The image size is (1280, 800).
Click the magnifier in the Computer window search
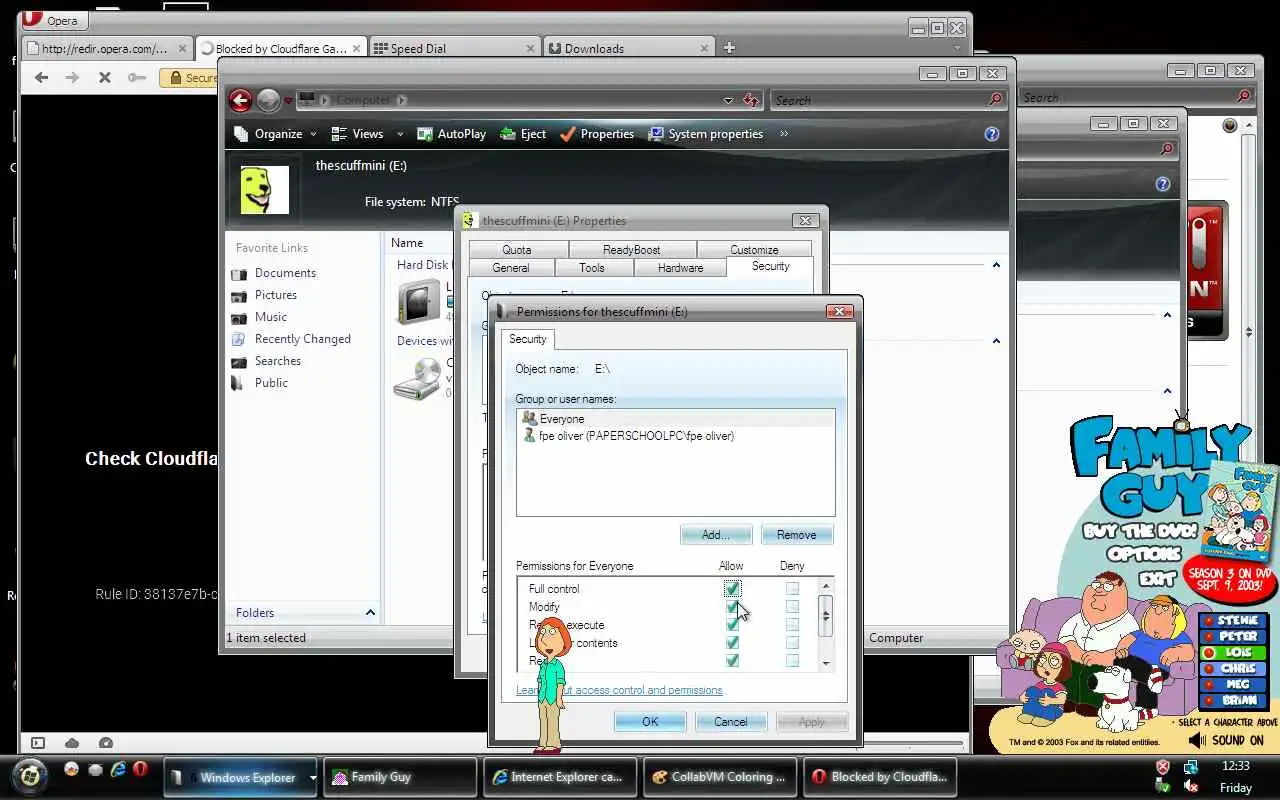point(995,100)
